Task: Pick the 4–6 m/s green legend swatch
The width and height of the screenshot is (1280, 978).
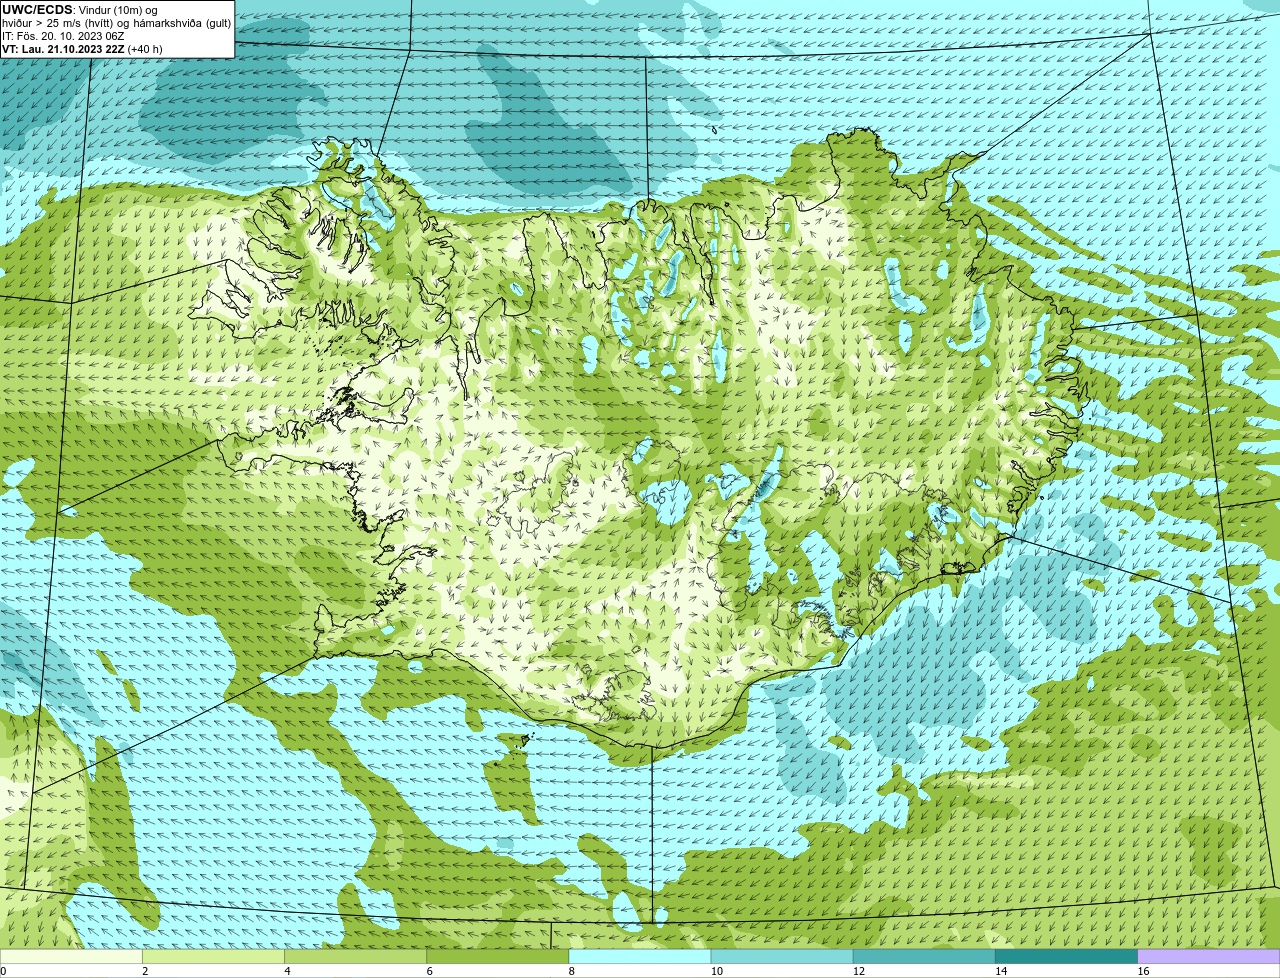Action: coord(355,957)
